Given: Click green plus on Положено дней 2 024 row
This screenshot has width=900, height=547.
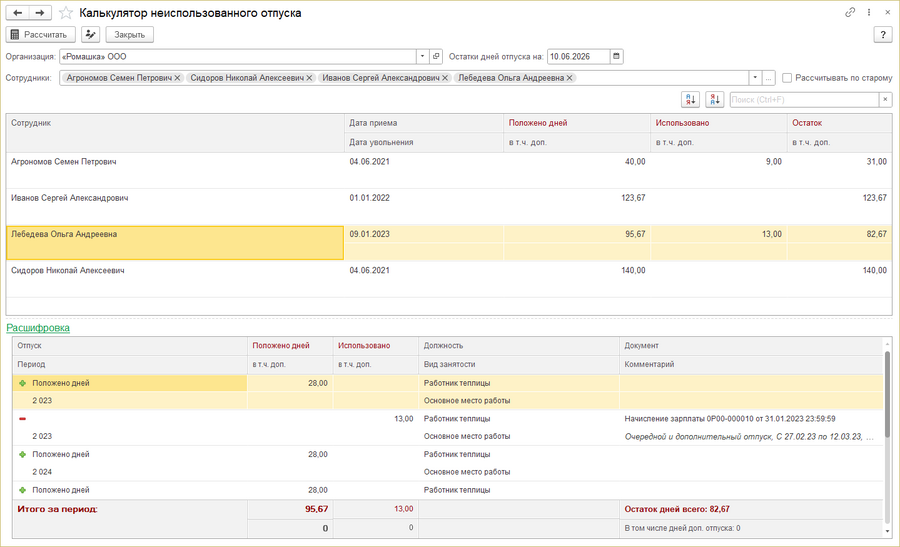Looking at the screenshot, I should [22, 454].
